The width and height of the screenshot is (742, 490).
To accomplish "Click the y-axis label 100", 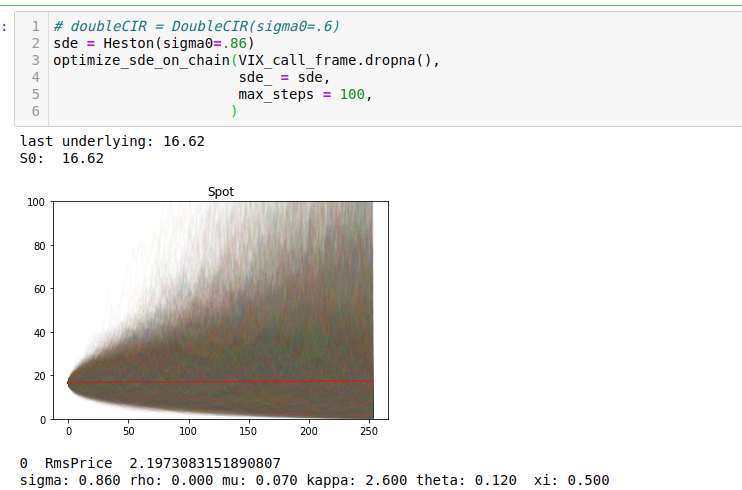I will click(36, 202).
